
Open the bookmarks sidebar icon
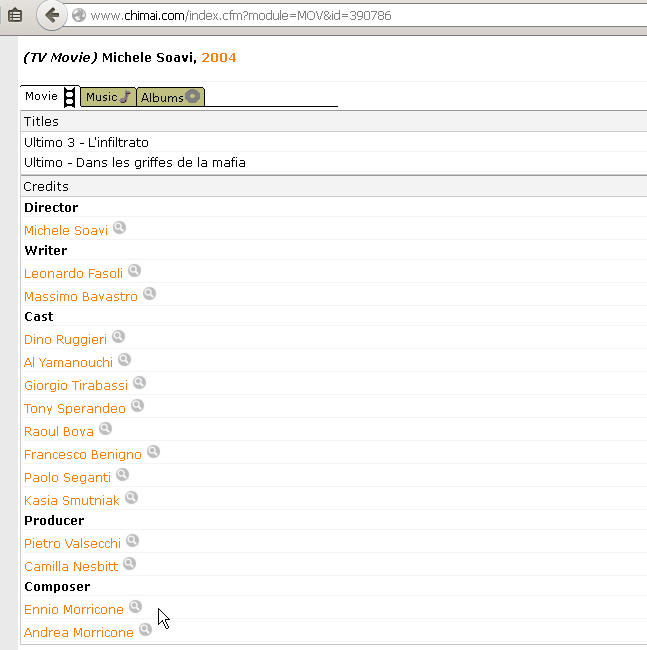15,16
